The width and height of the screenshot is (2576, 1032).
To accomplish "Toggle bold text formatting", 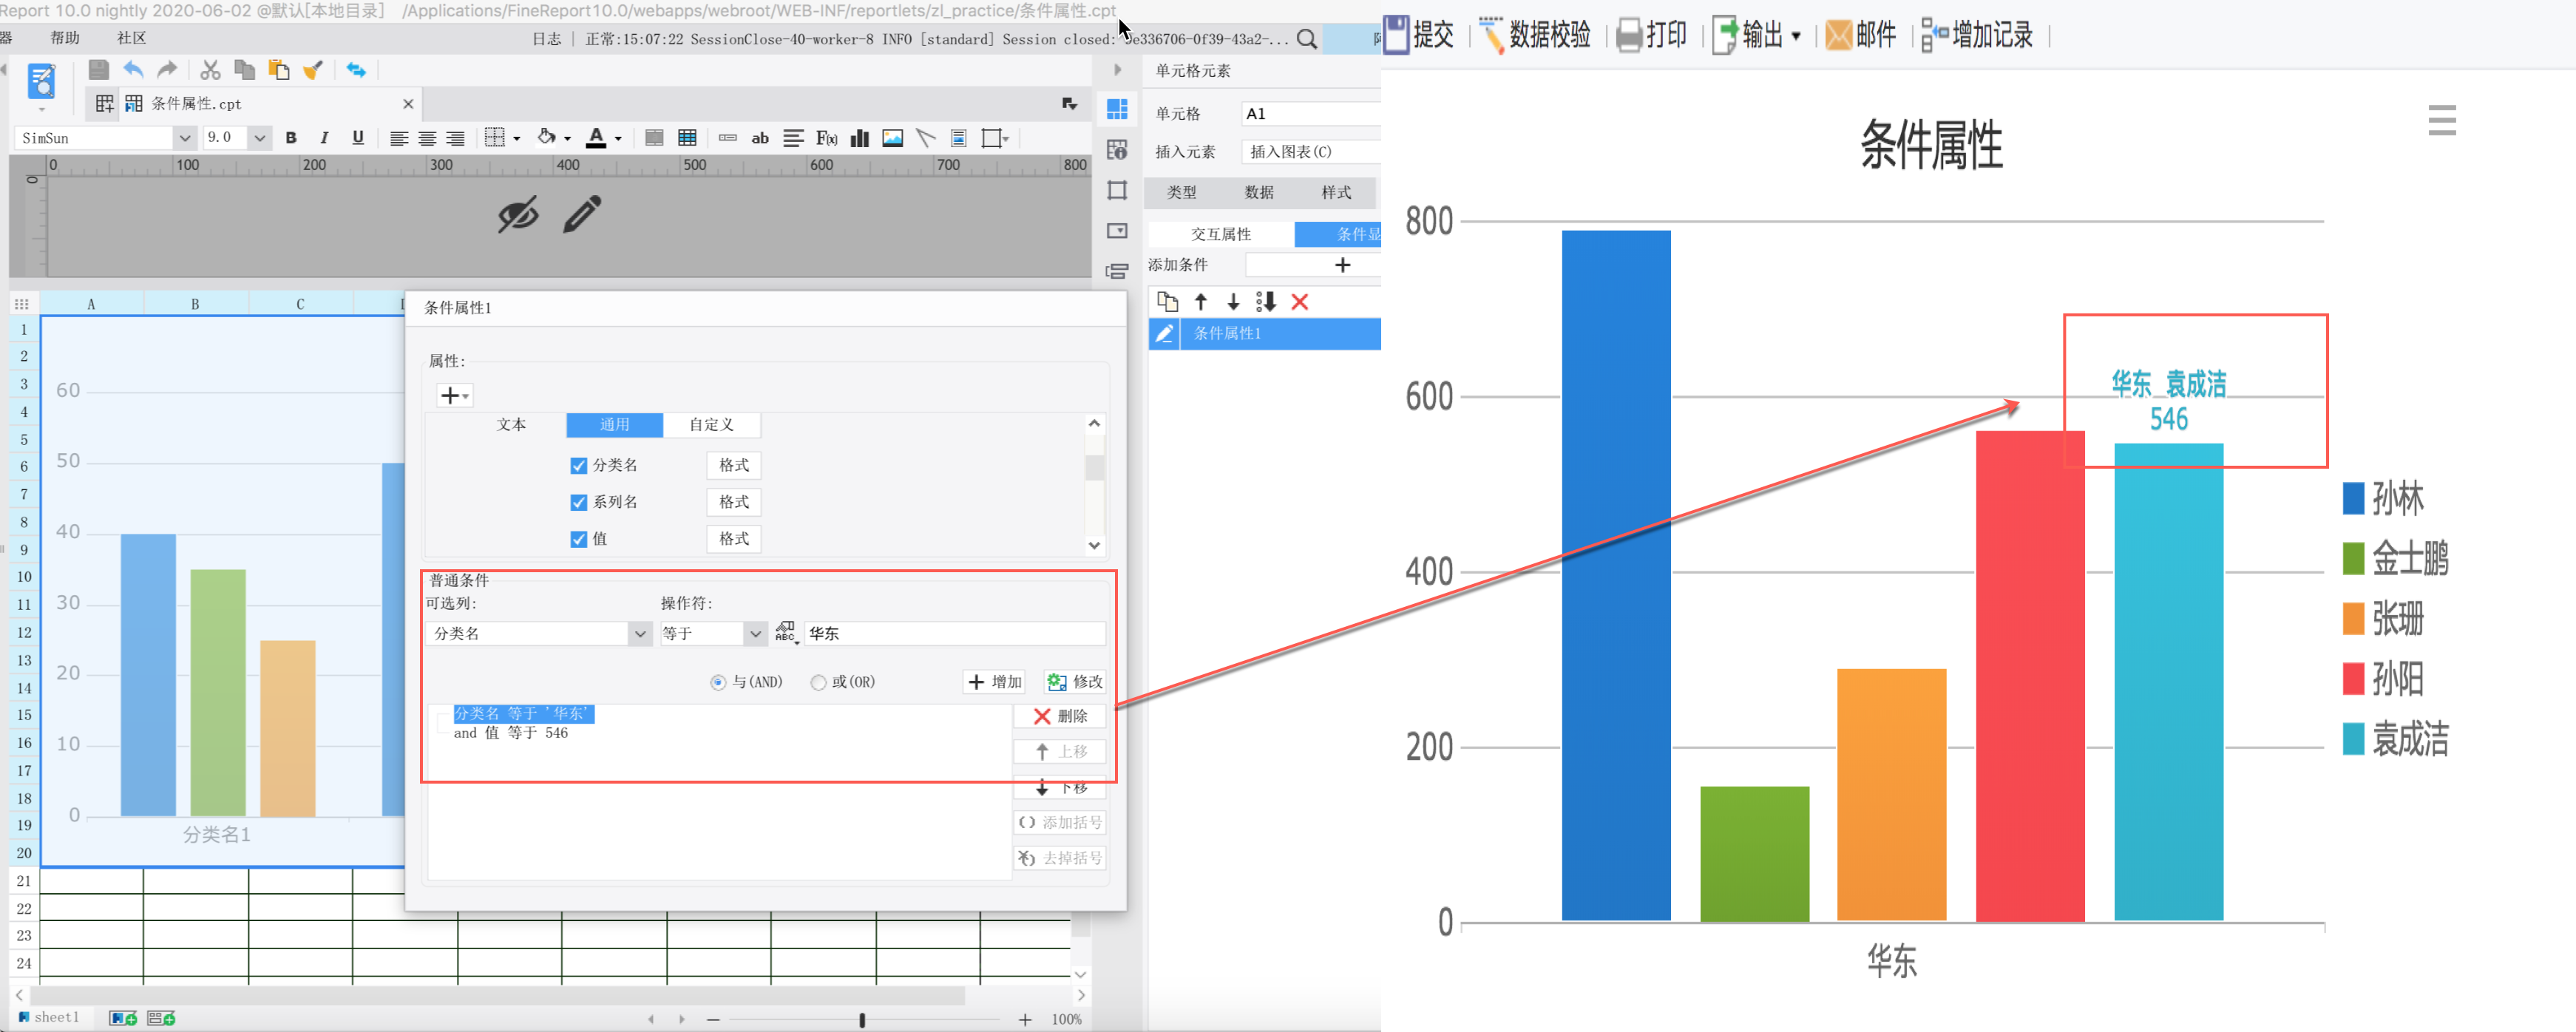I will (291, 138).
